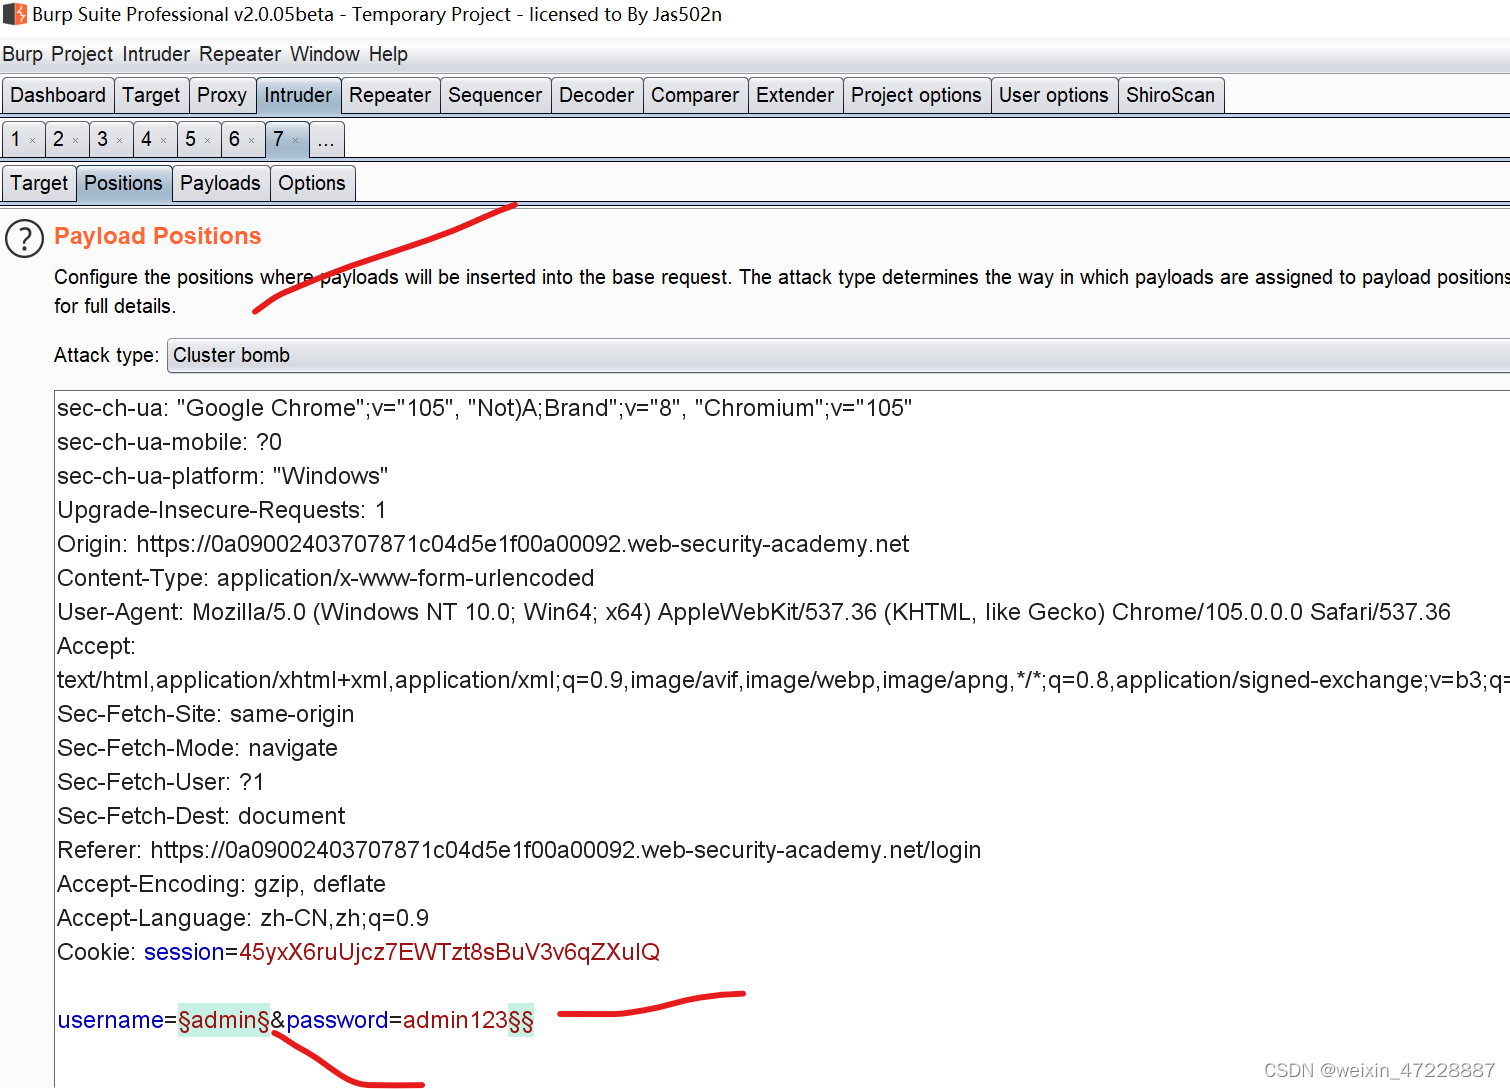
Task: Click the Sec-Fetch-Site header line
Action: (x=206, y=714)
